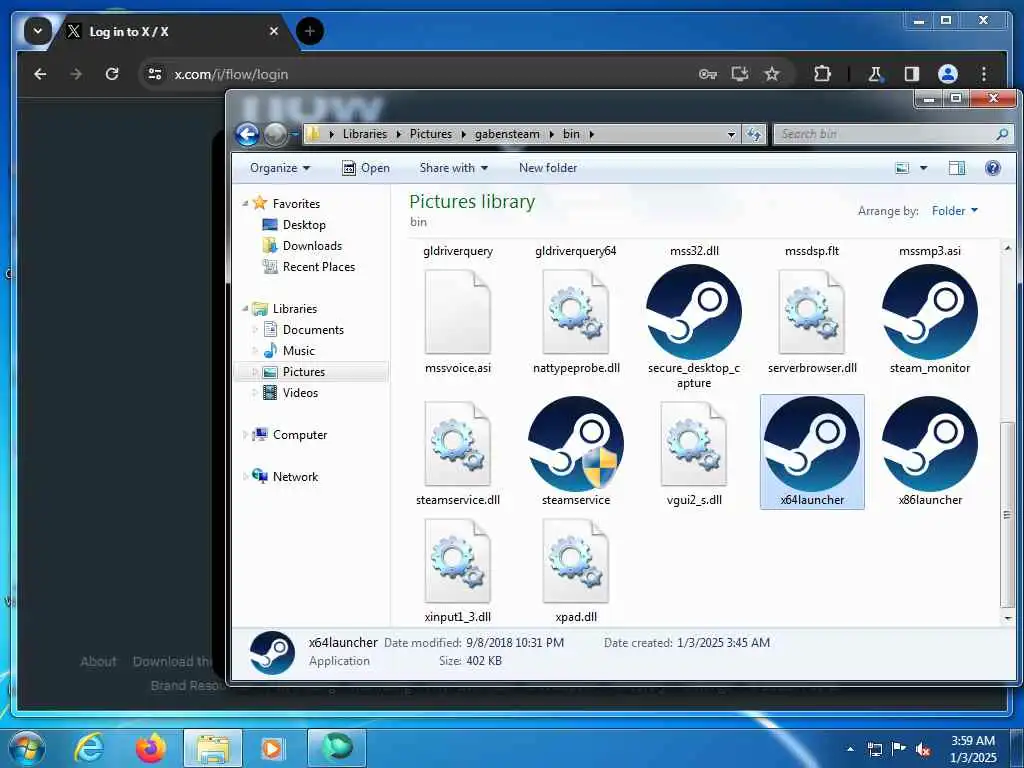Select the mssvoice.asi file
Viewport: 1024px width, 768px height.
457,321
